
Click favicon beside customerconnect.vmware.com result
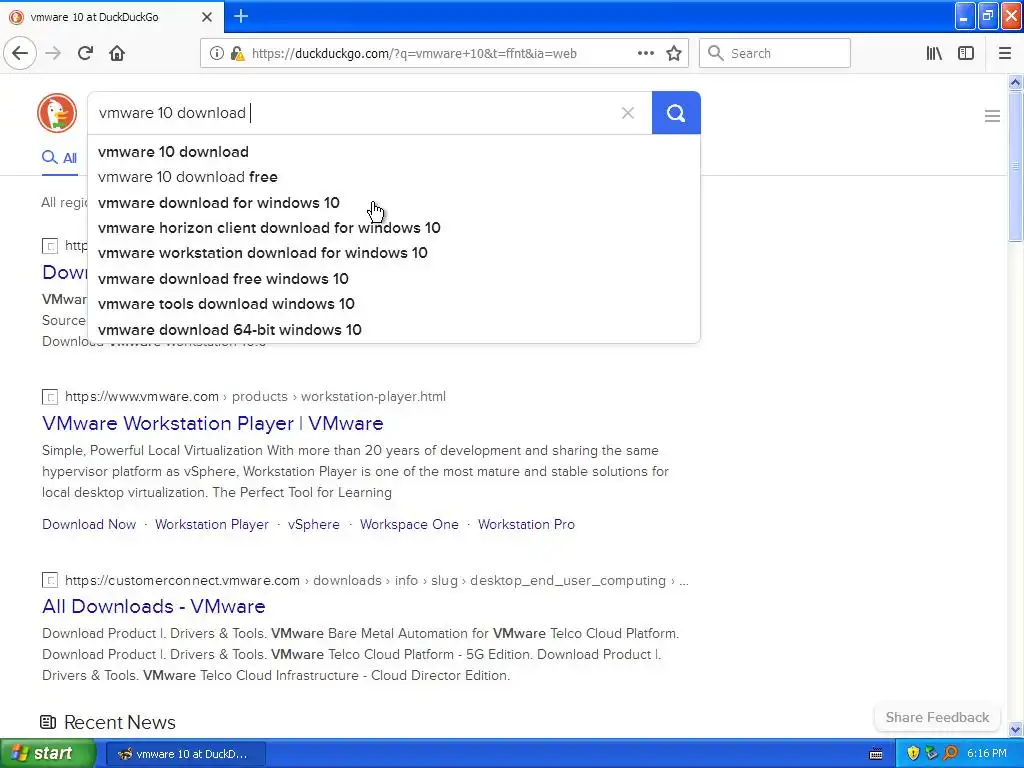(x=50, y=580)
